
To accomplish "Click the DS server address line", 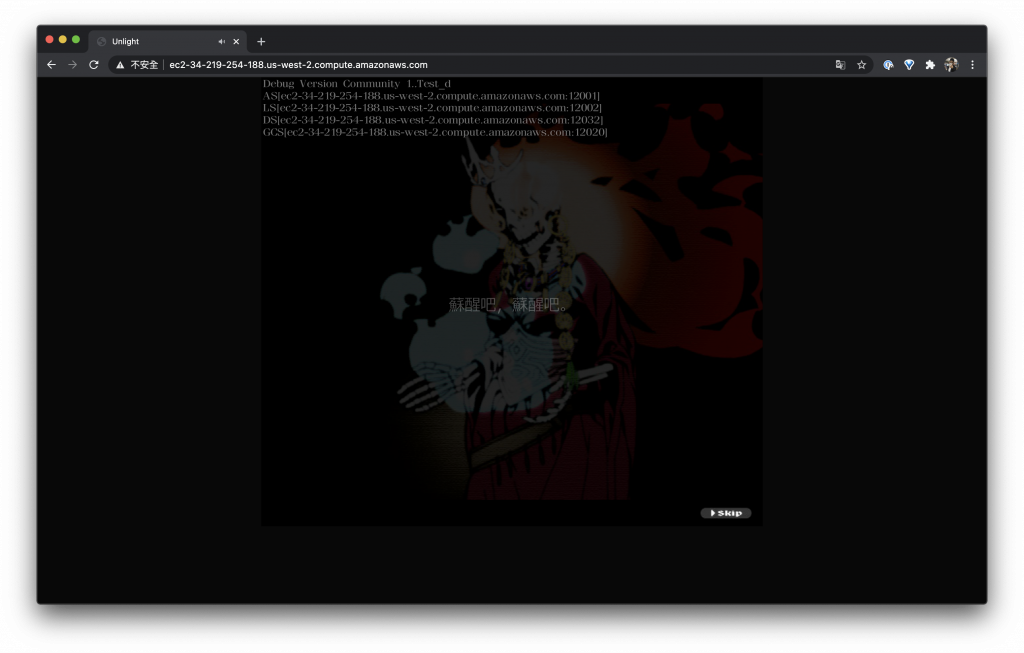I will [433, 120].
